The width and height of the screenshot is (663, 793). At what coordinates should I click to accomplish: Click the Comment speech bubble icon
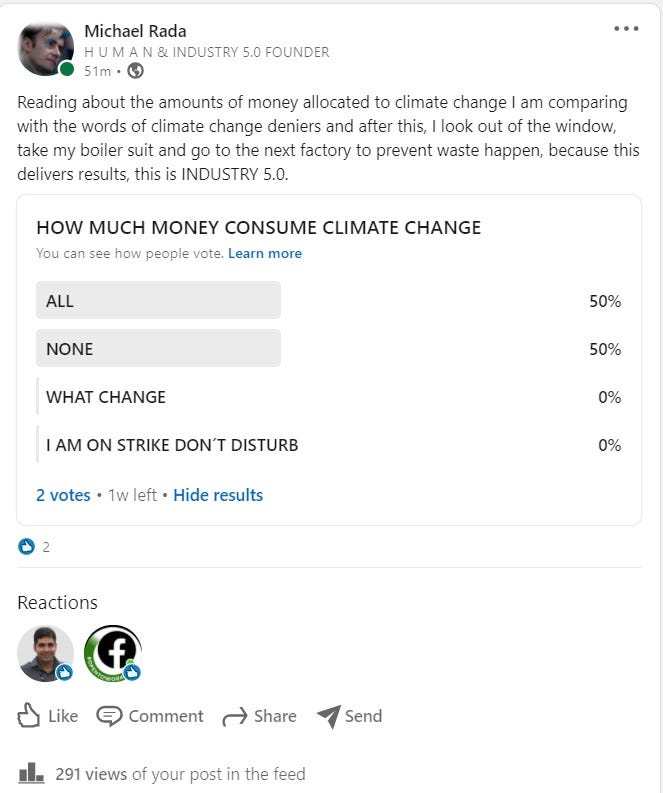[109, 716]
